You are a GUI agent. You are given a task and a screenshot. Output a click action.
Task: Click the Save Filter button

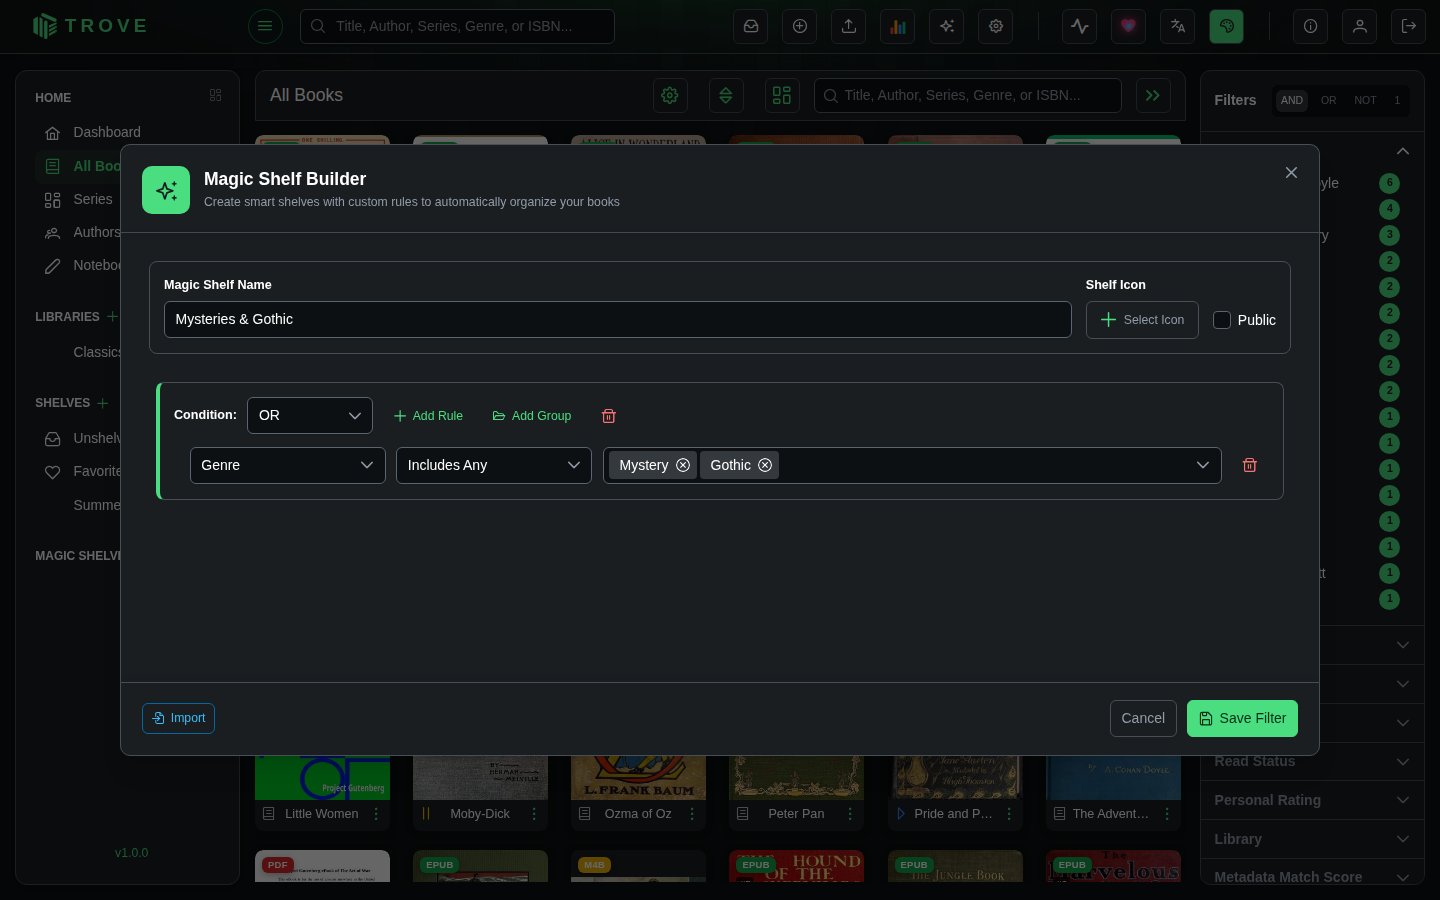tap(1242, 718)
